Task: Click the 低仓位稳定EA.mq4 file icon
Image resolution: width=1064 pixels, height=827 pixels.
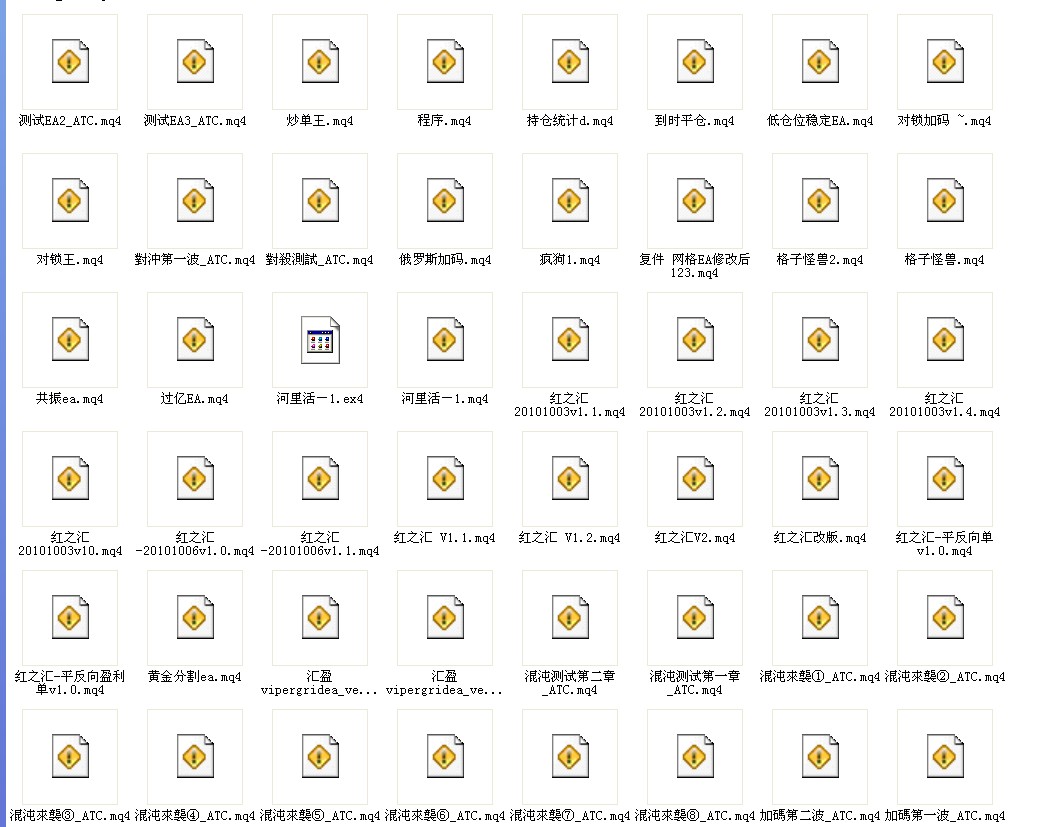Action: pos(819,62)
